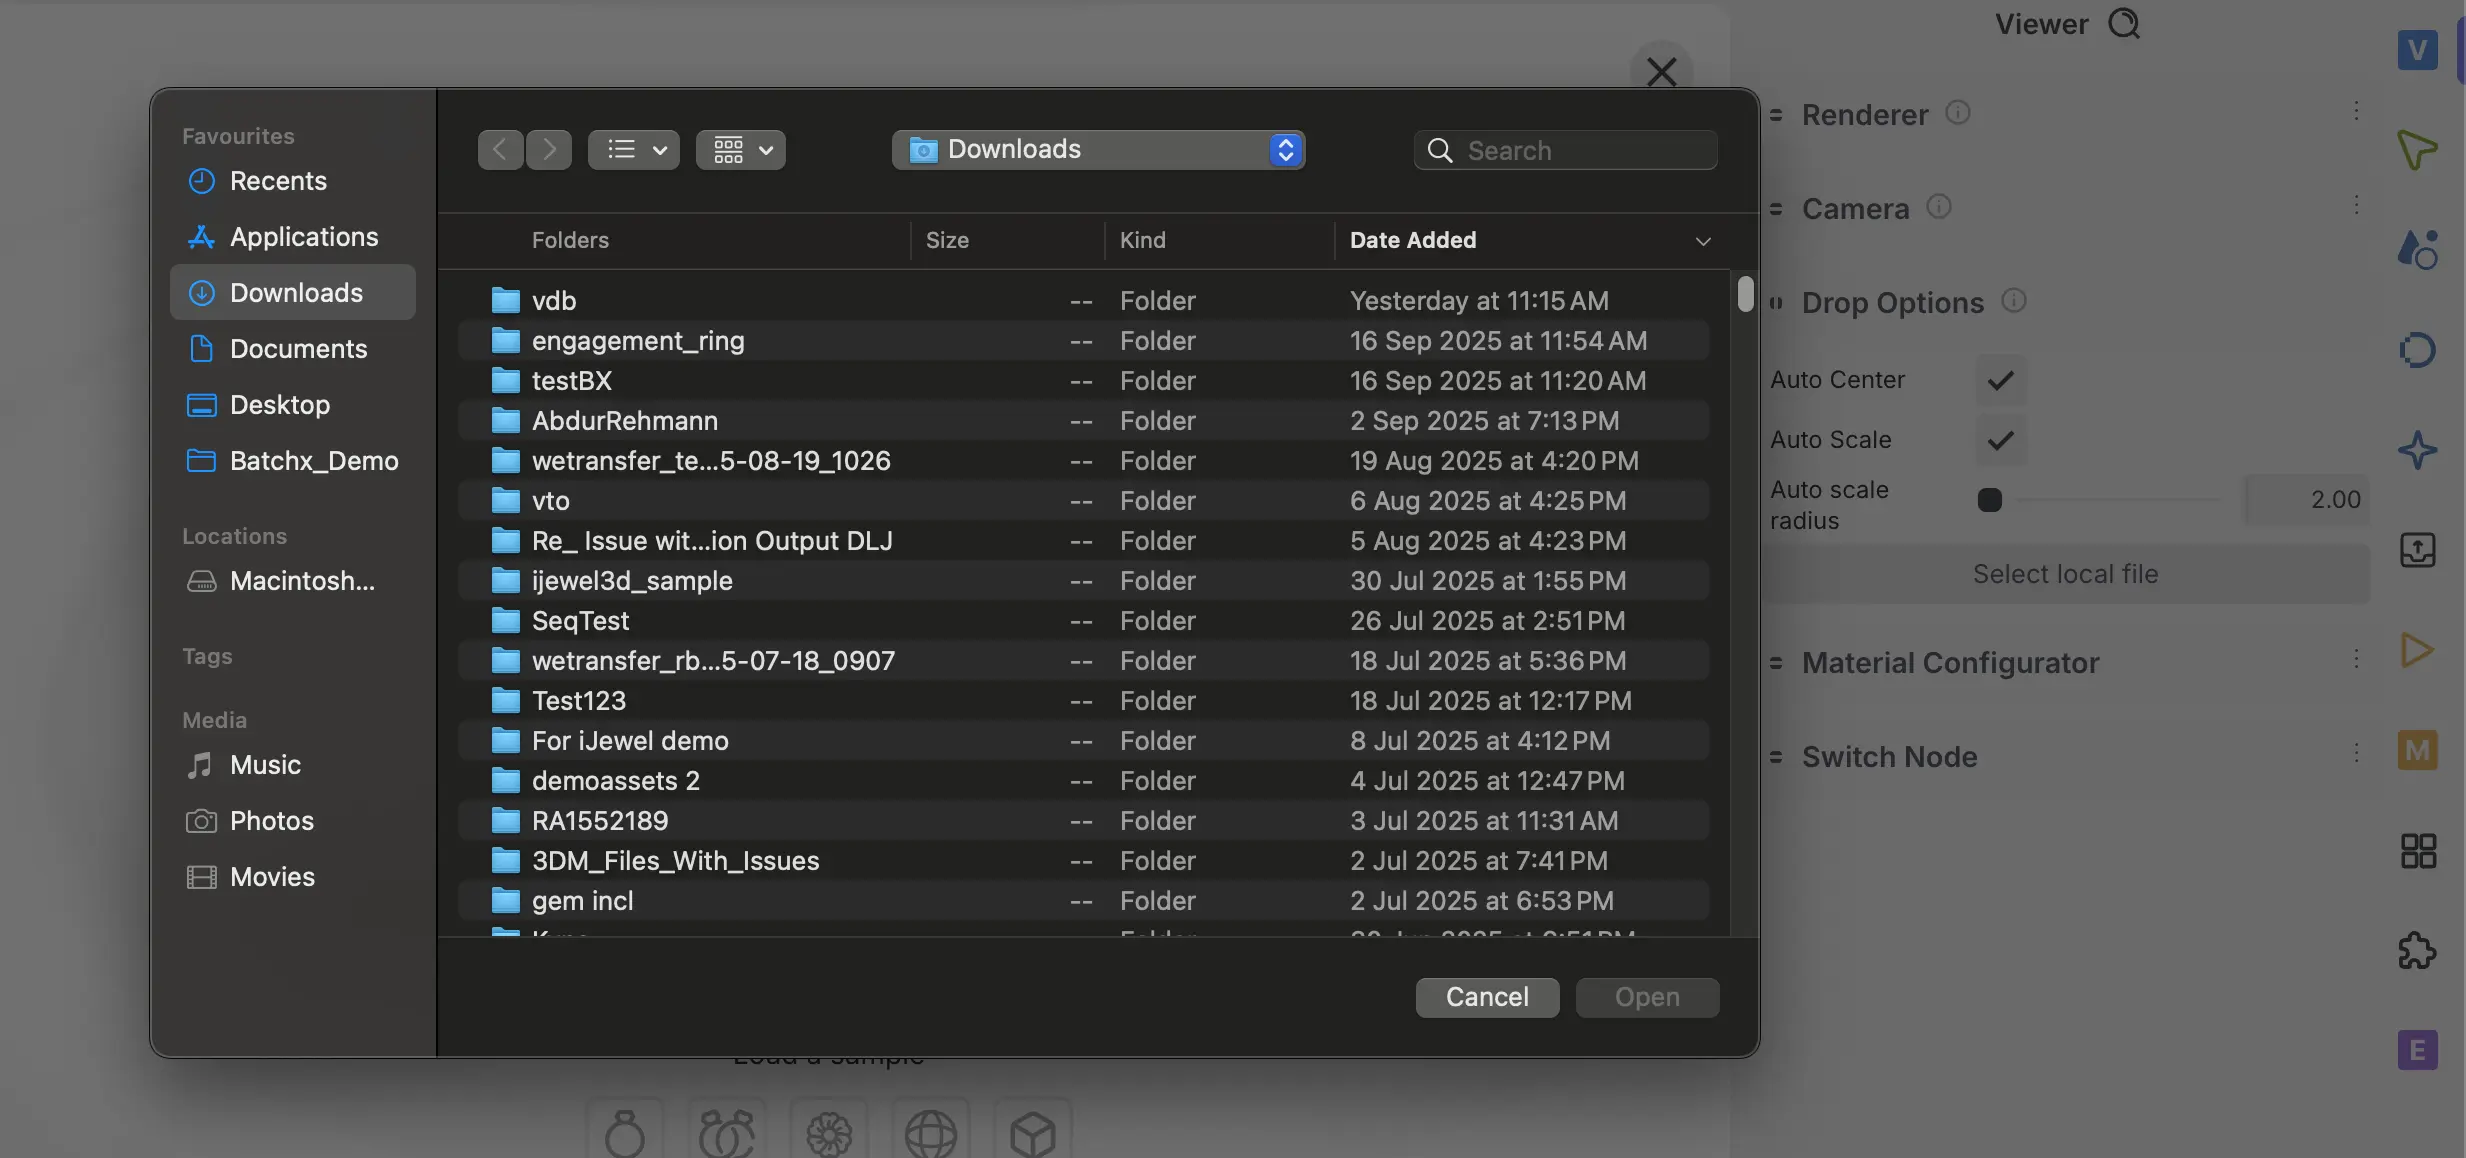Expand the Renderer section
The height and width of the screenshot is (1158, 2466).
(1864, 115)
